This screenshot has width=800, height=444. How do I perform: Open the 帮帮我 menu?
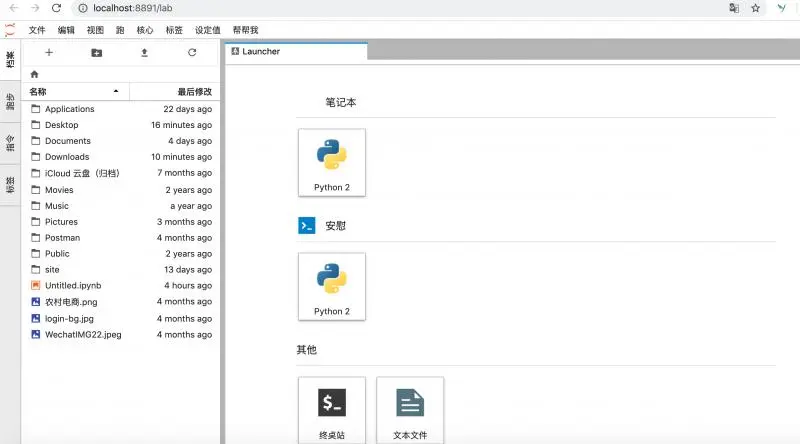pyautogui.click(x=245, y=30)
